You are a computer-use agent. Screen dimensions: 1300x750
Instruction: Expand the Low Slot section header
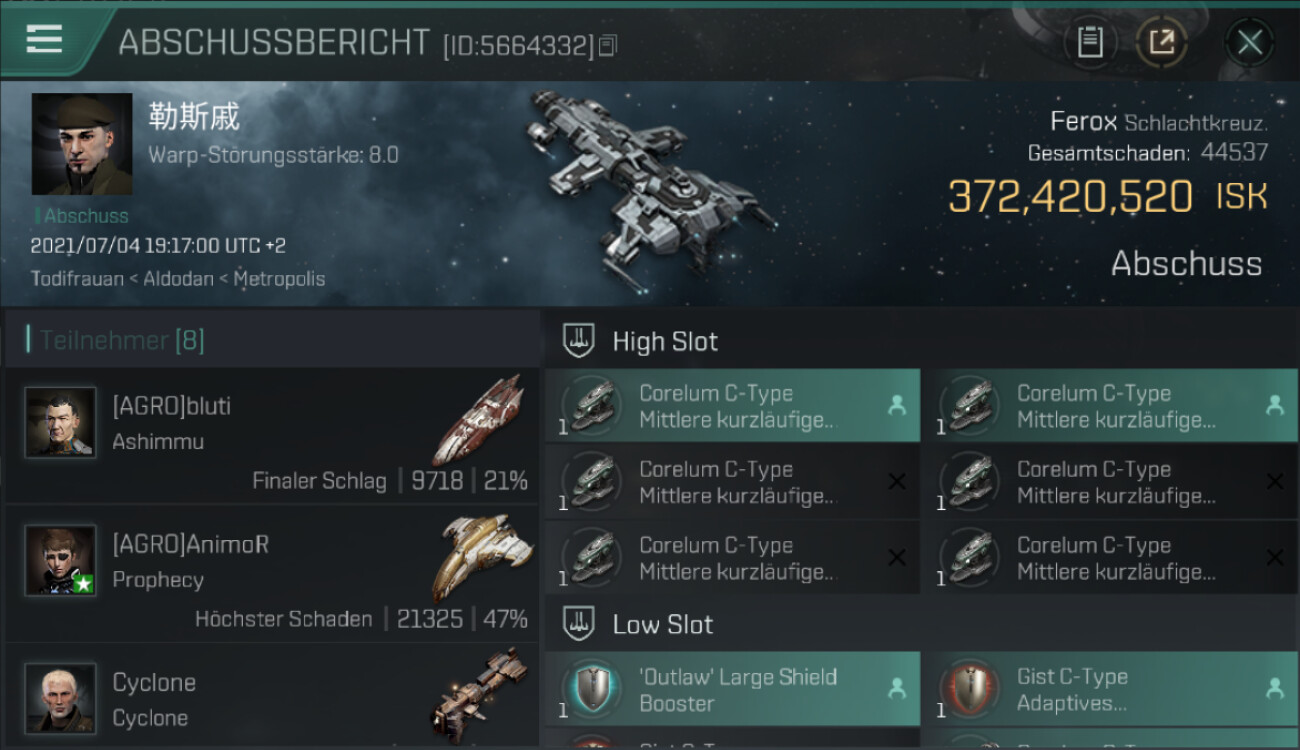[920, 625]
